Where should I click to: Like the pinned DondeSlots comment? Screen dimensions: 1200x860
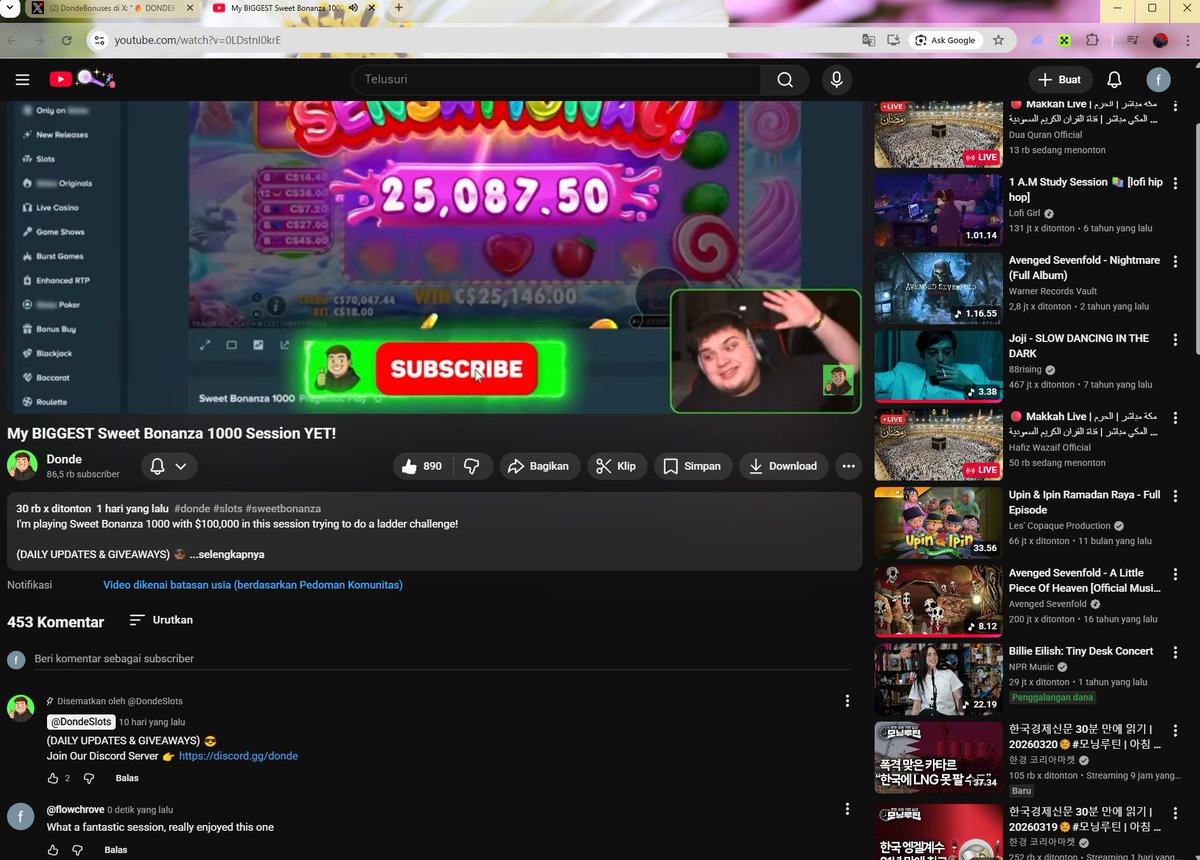click(x=53, y=778)
